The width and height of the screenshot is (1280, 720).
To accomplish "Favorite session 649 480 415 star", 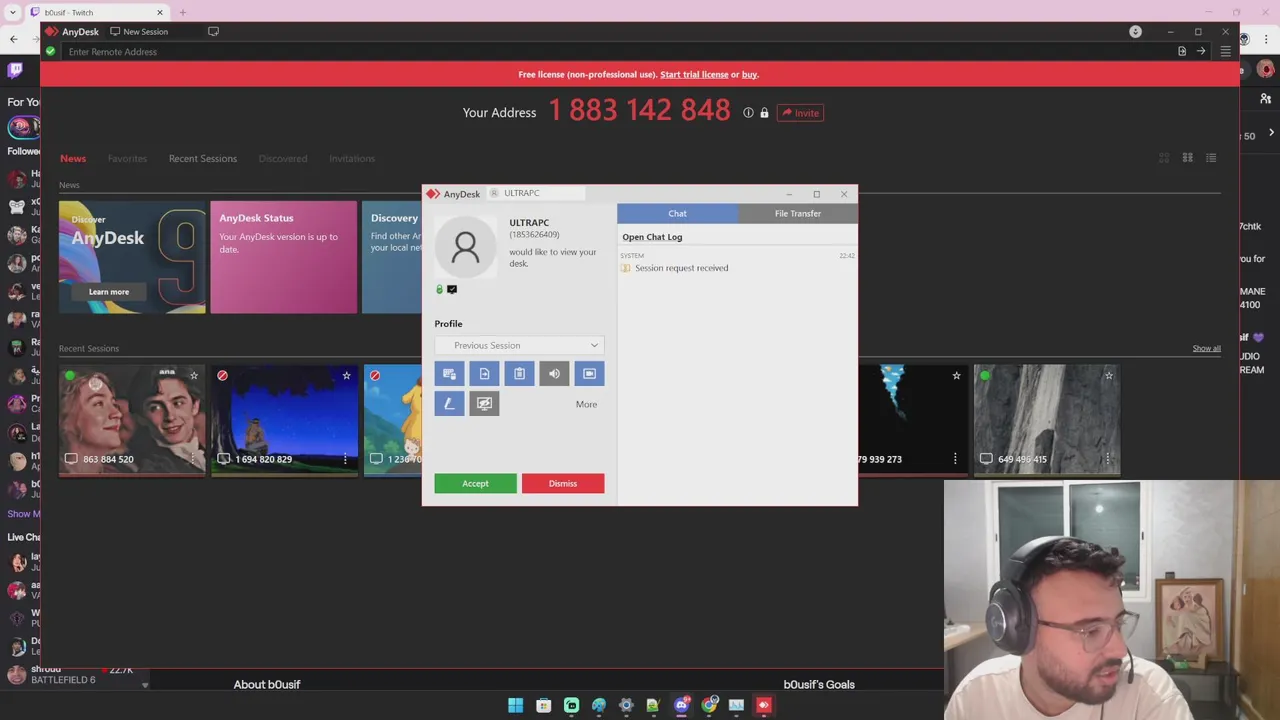I will pyautogui.click(x=1108, y=376).
